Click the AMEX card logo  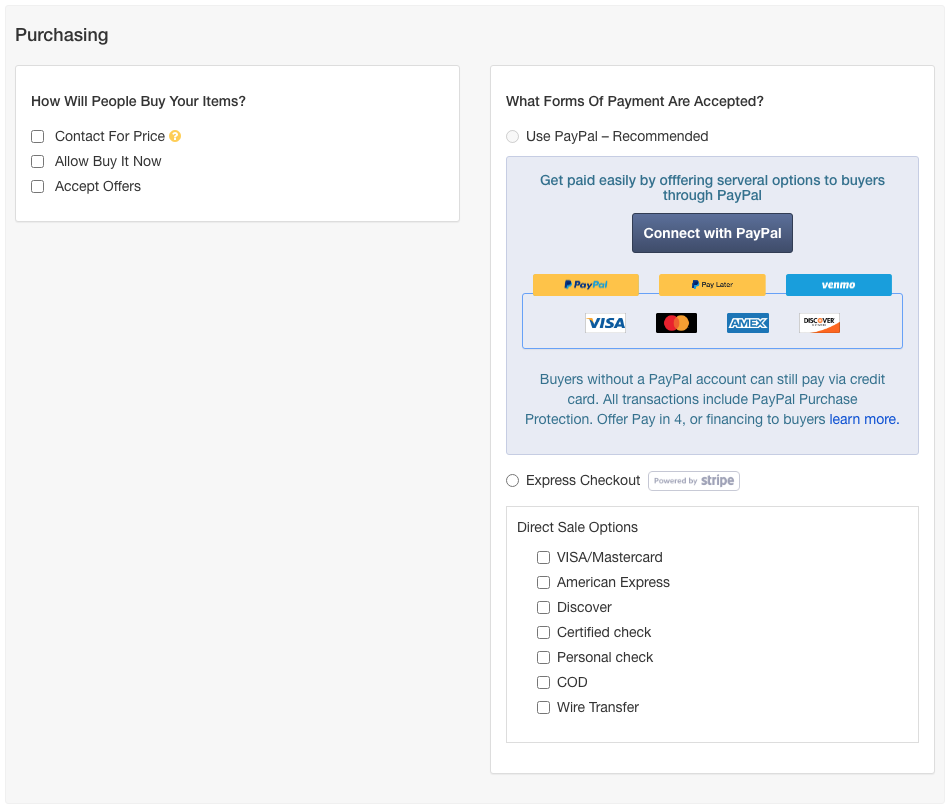[x=748, y=323]
